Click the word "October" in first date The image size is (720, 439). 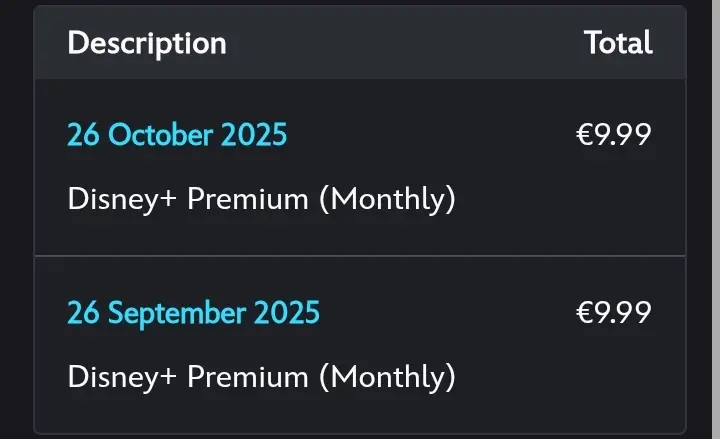click(x=160, y=135)
